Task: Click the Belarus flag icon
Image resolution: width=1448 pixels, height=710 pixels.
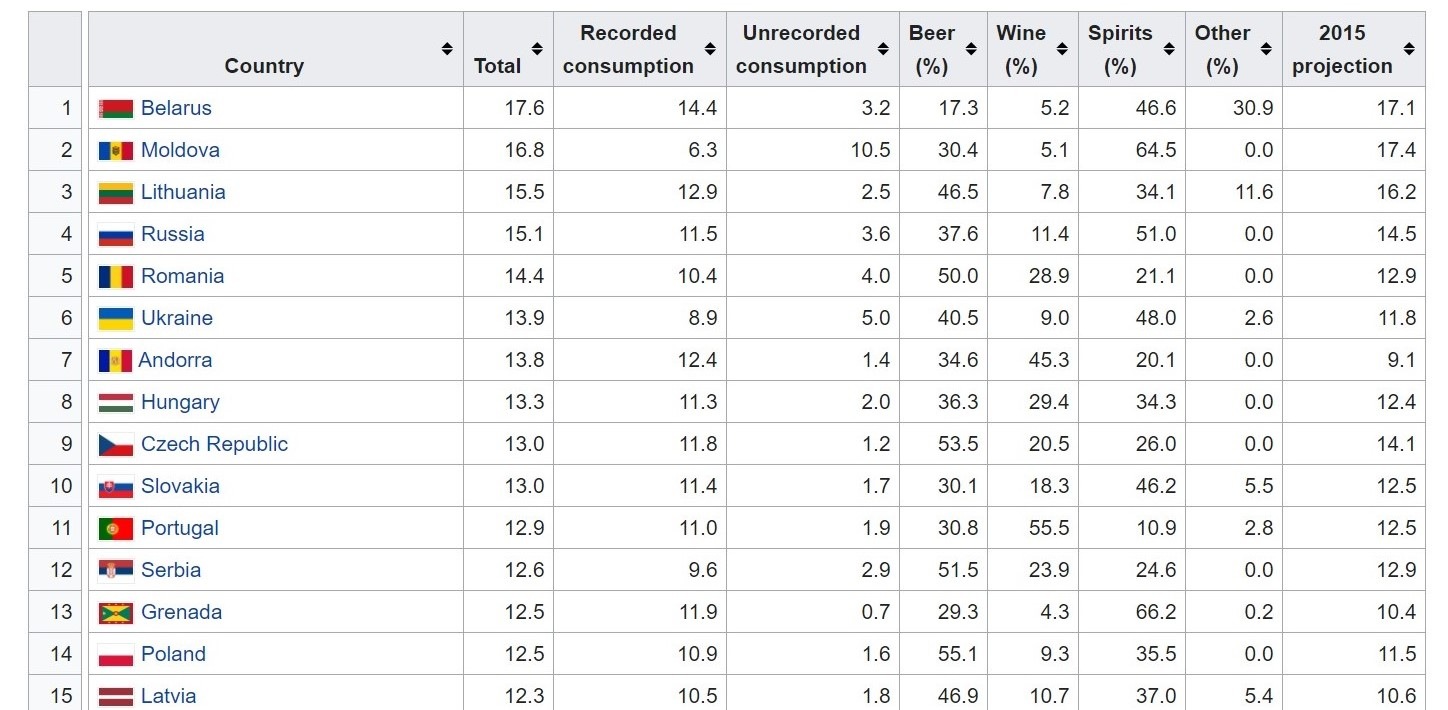Action: pos(116,109)
